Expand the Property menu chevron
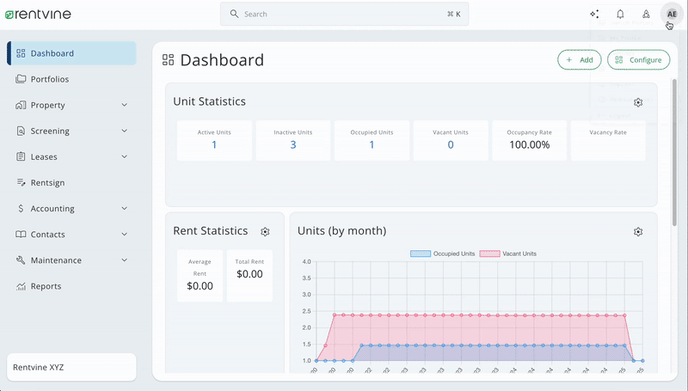 (x=125, y=105)
